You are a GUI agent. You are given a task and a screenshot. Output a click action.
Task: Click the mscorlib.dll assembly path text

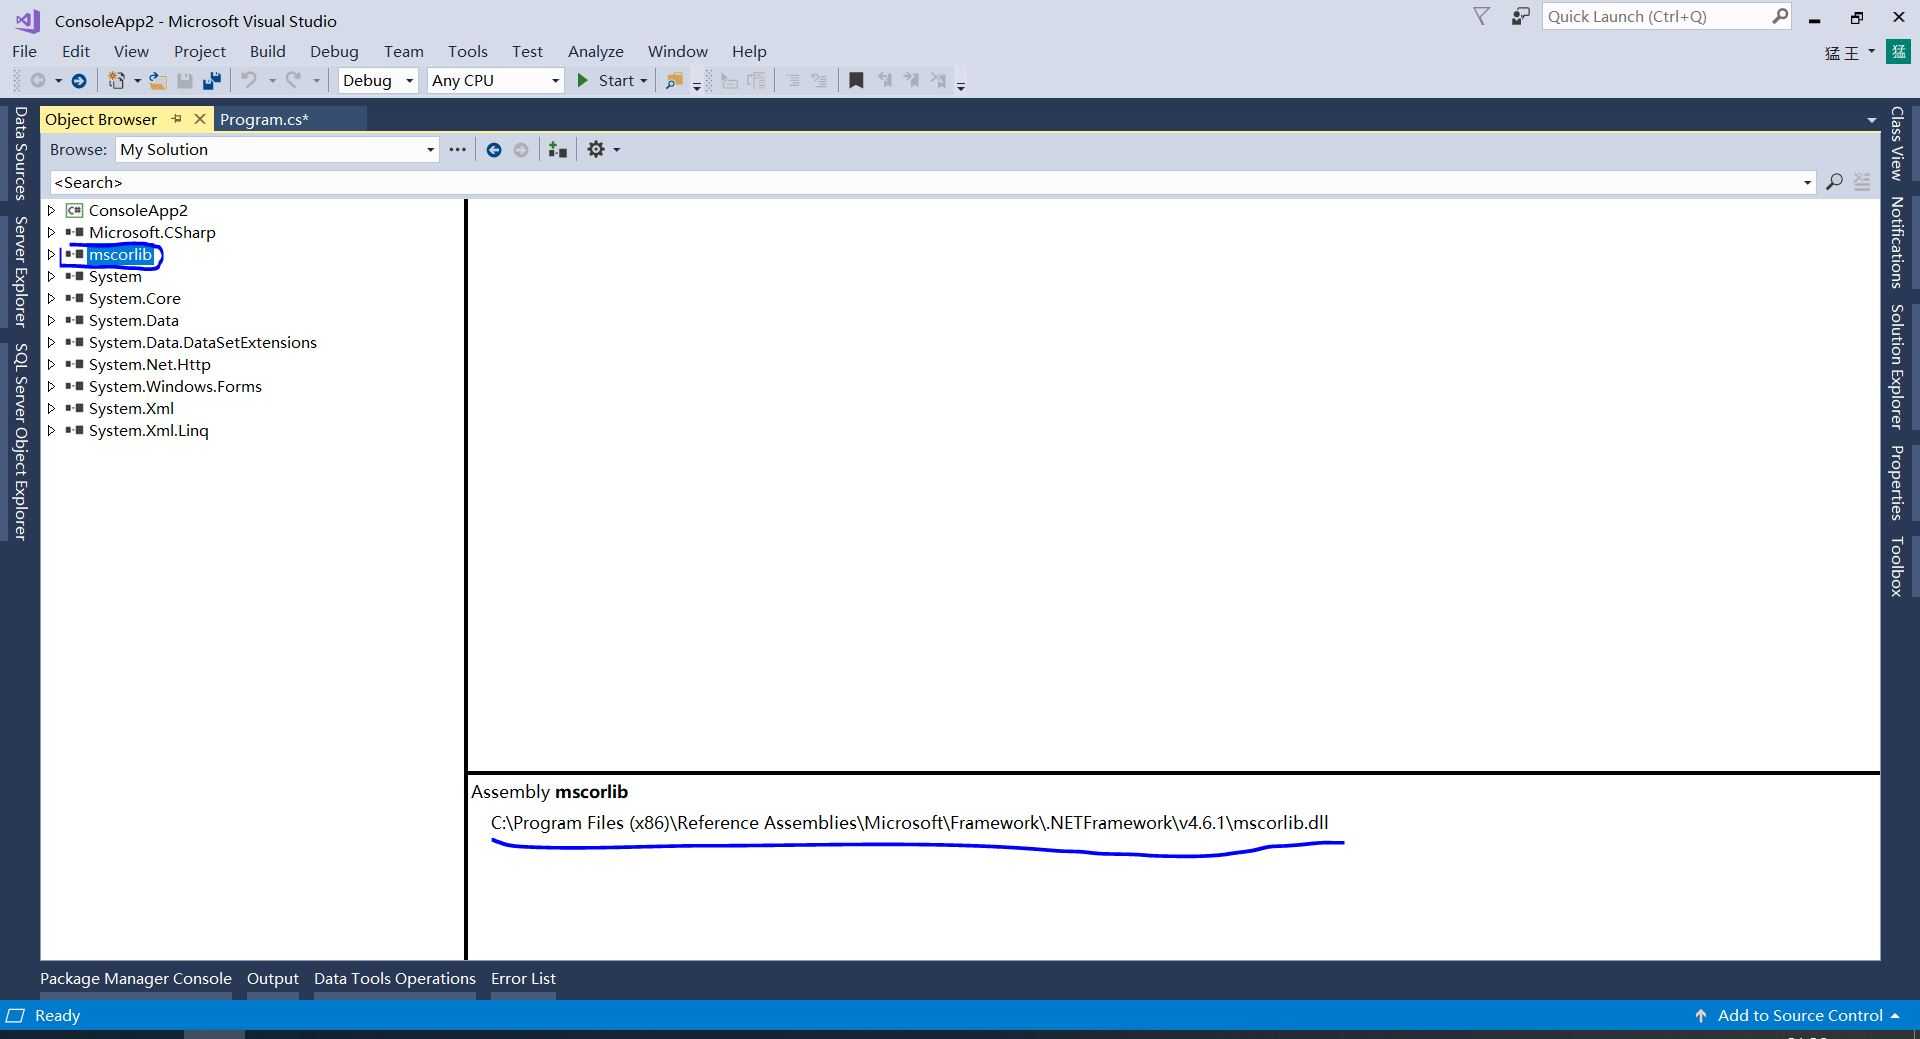coord(909,823)
